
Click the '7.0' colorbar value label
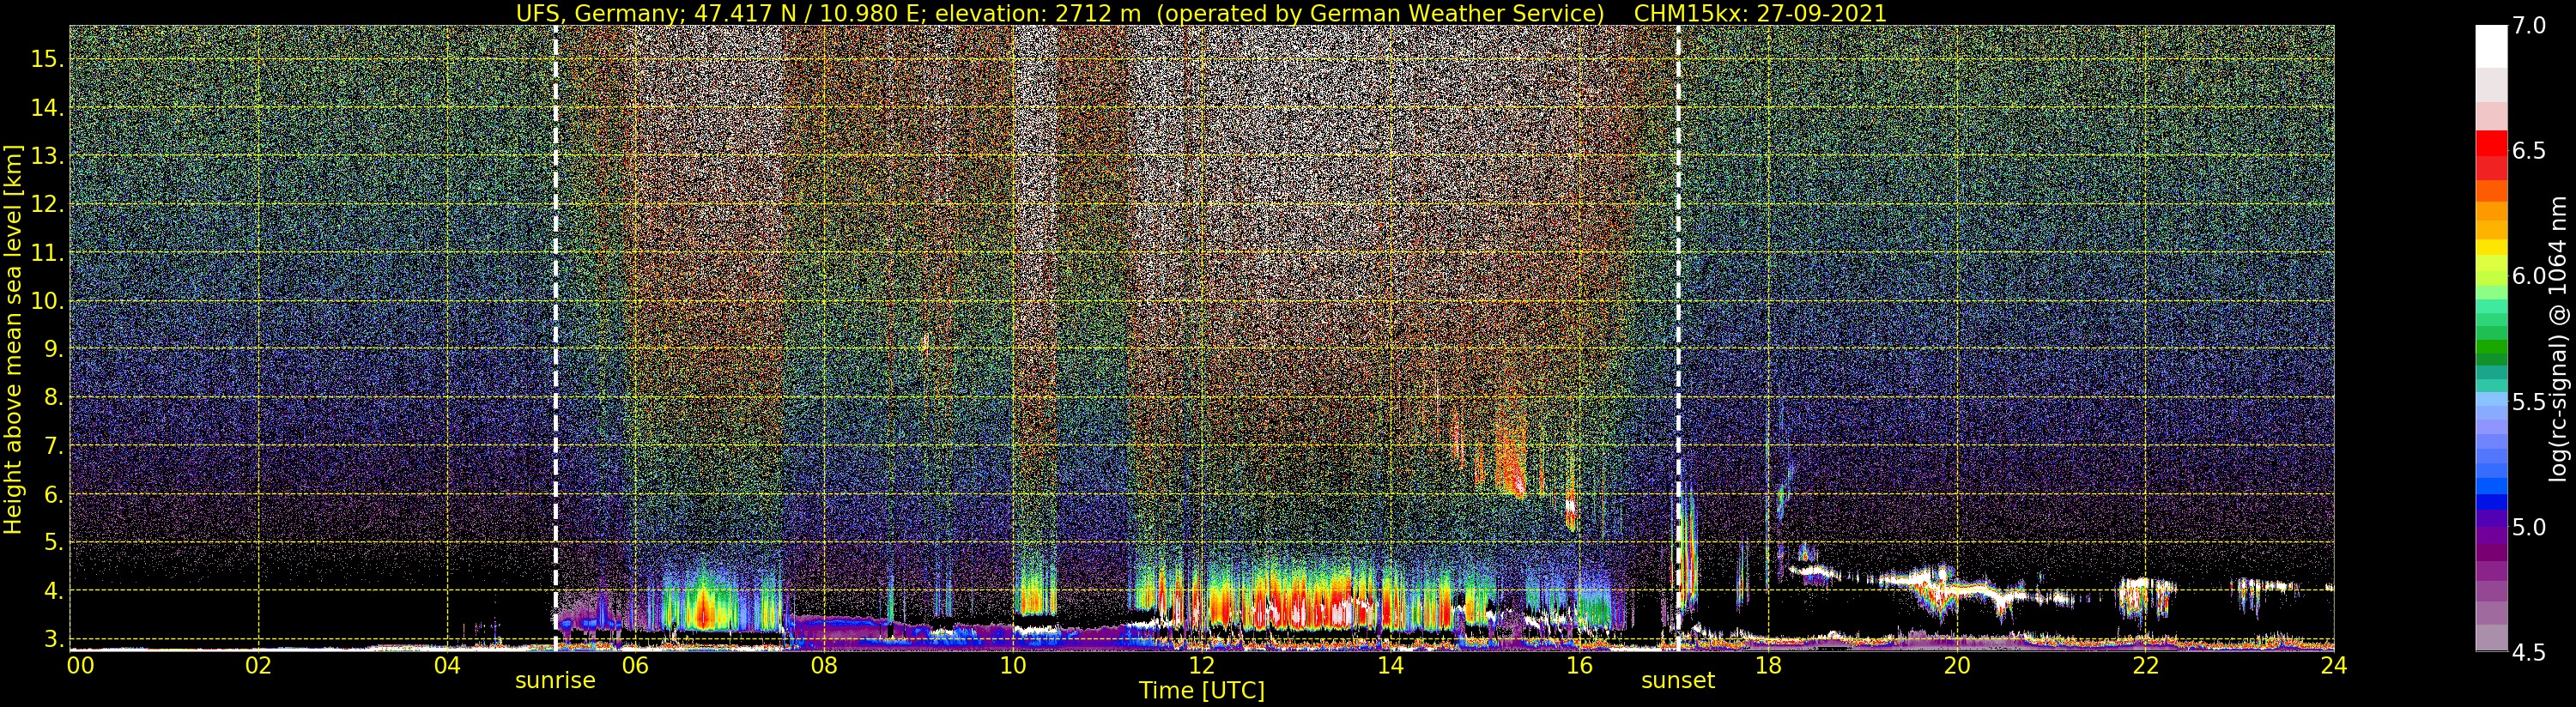point(2529,26)
